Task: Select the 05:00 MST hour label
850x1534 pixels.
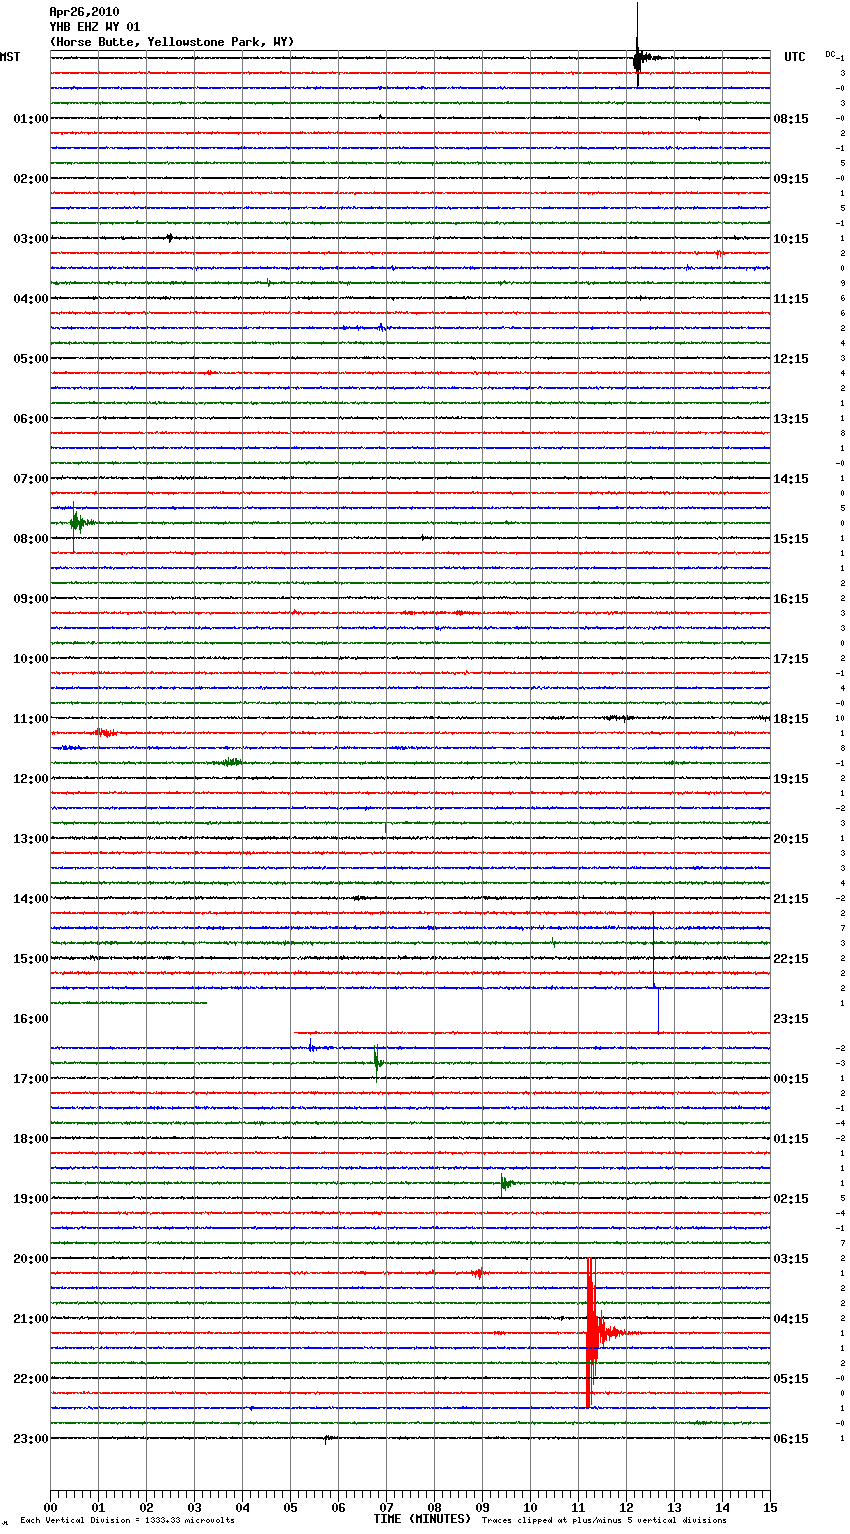Action: (x=31, y=359)
